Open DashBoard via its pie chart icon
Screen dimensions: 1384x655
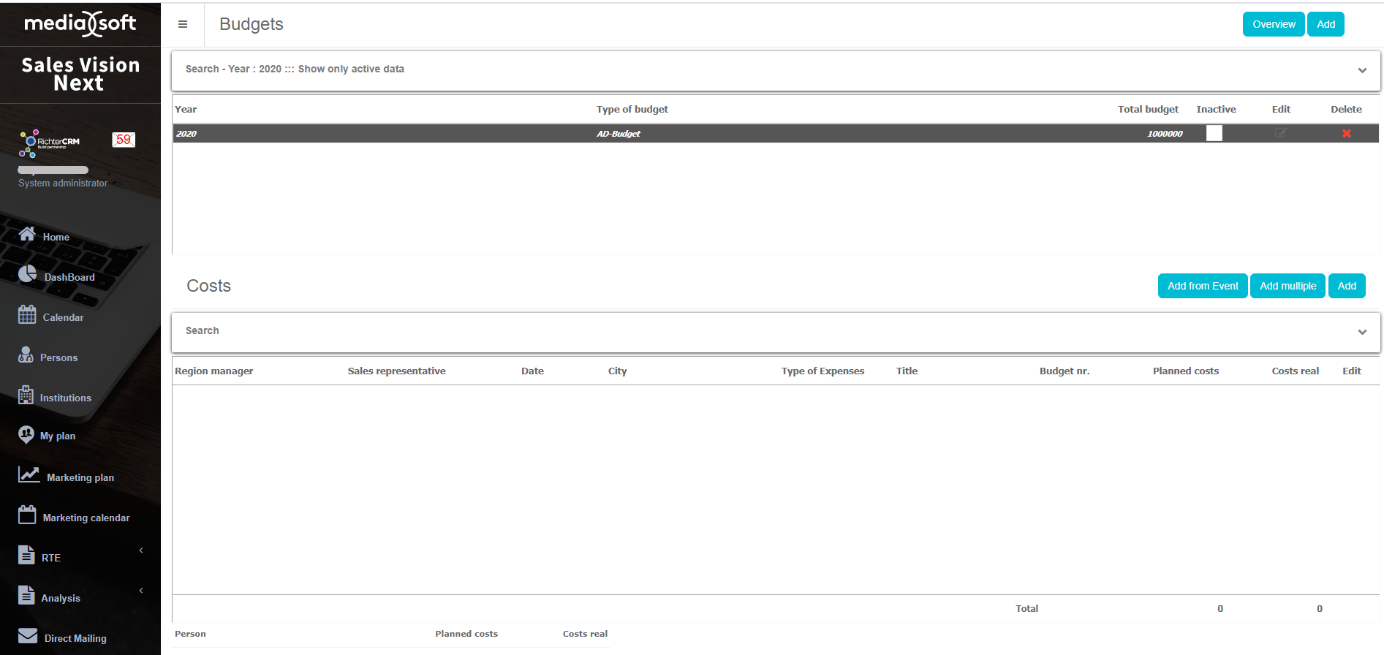[27, 274]
